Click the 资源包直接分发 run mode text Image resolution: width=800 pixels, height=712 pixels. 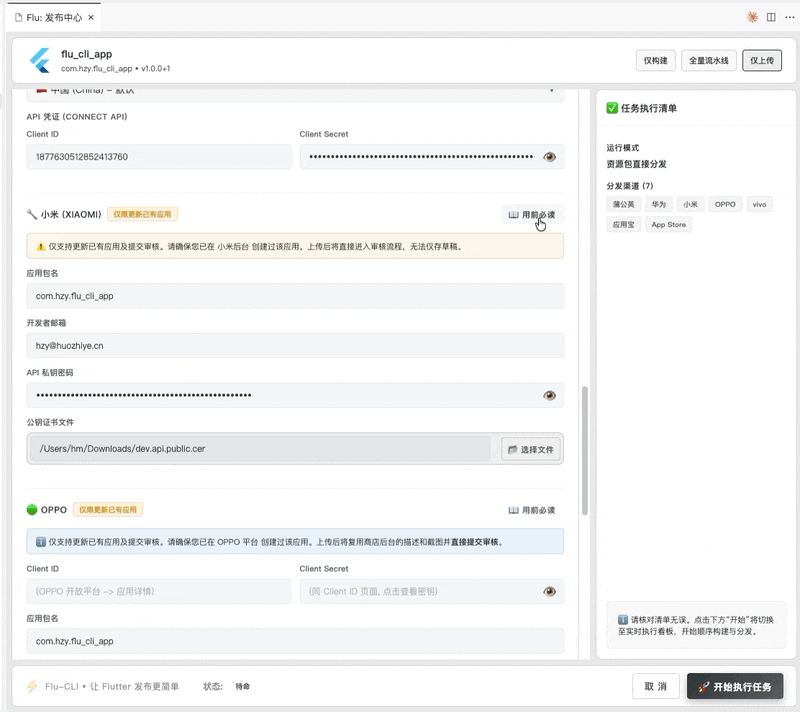636,164
